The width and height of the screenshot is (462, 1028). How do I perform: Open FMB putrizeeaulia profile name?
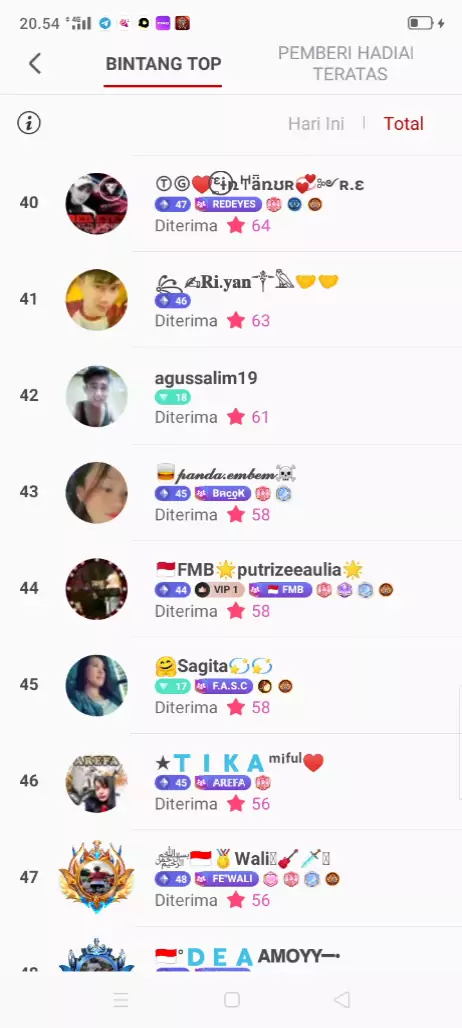pos(260,570)
